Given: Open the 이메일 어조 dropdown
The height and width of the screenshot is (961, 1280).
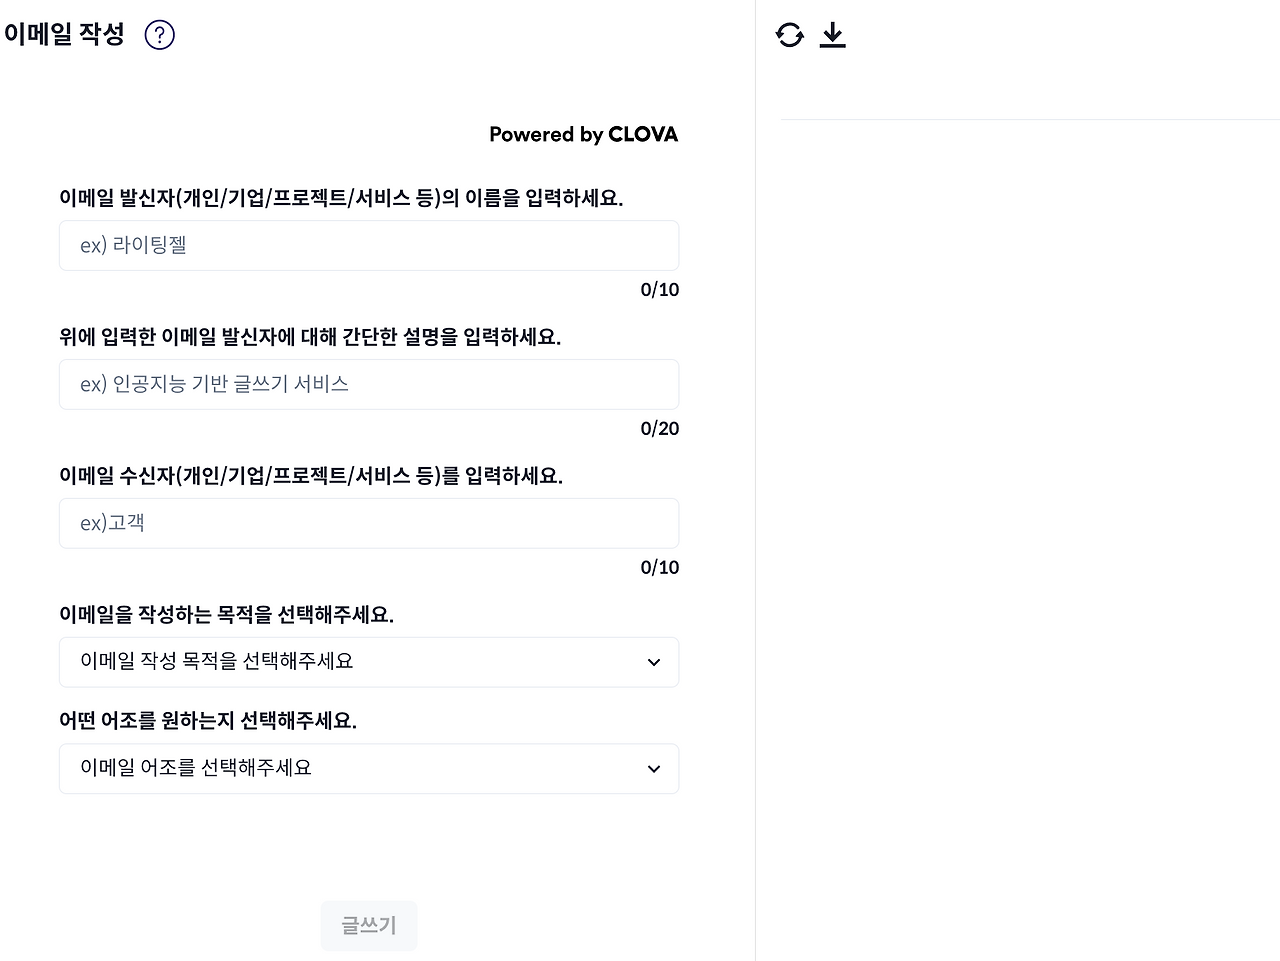Looking at the screenshot, I should tap(369, 768).
